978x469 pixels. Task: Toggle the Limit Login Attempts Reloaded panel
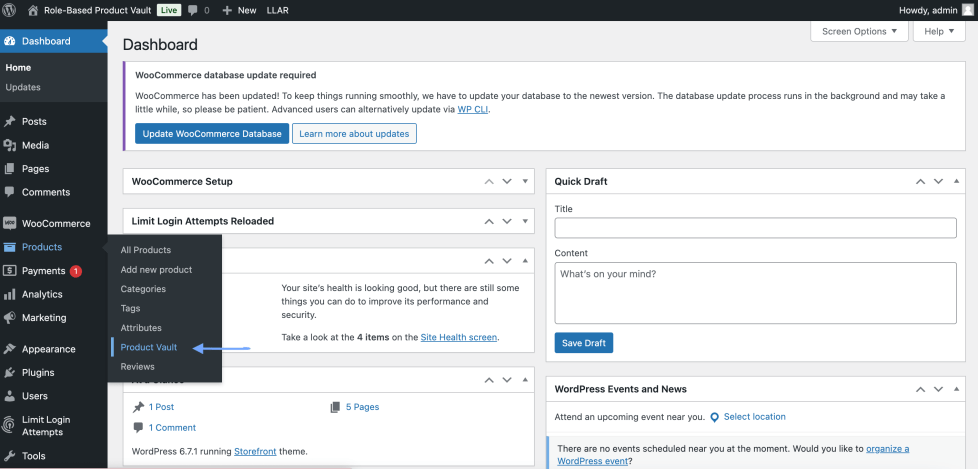tap(525, 221)
